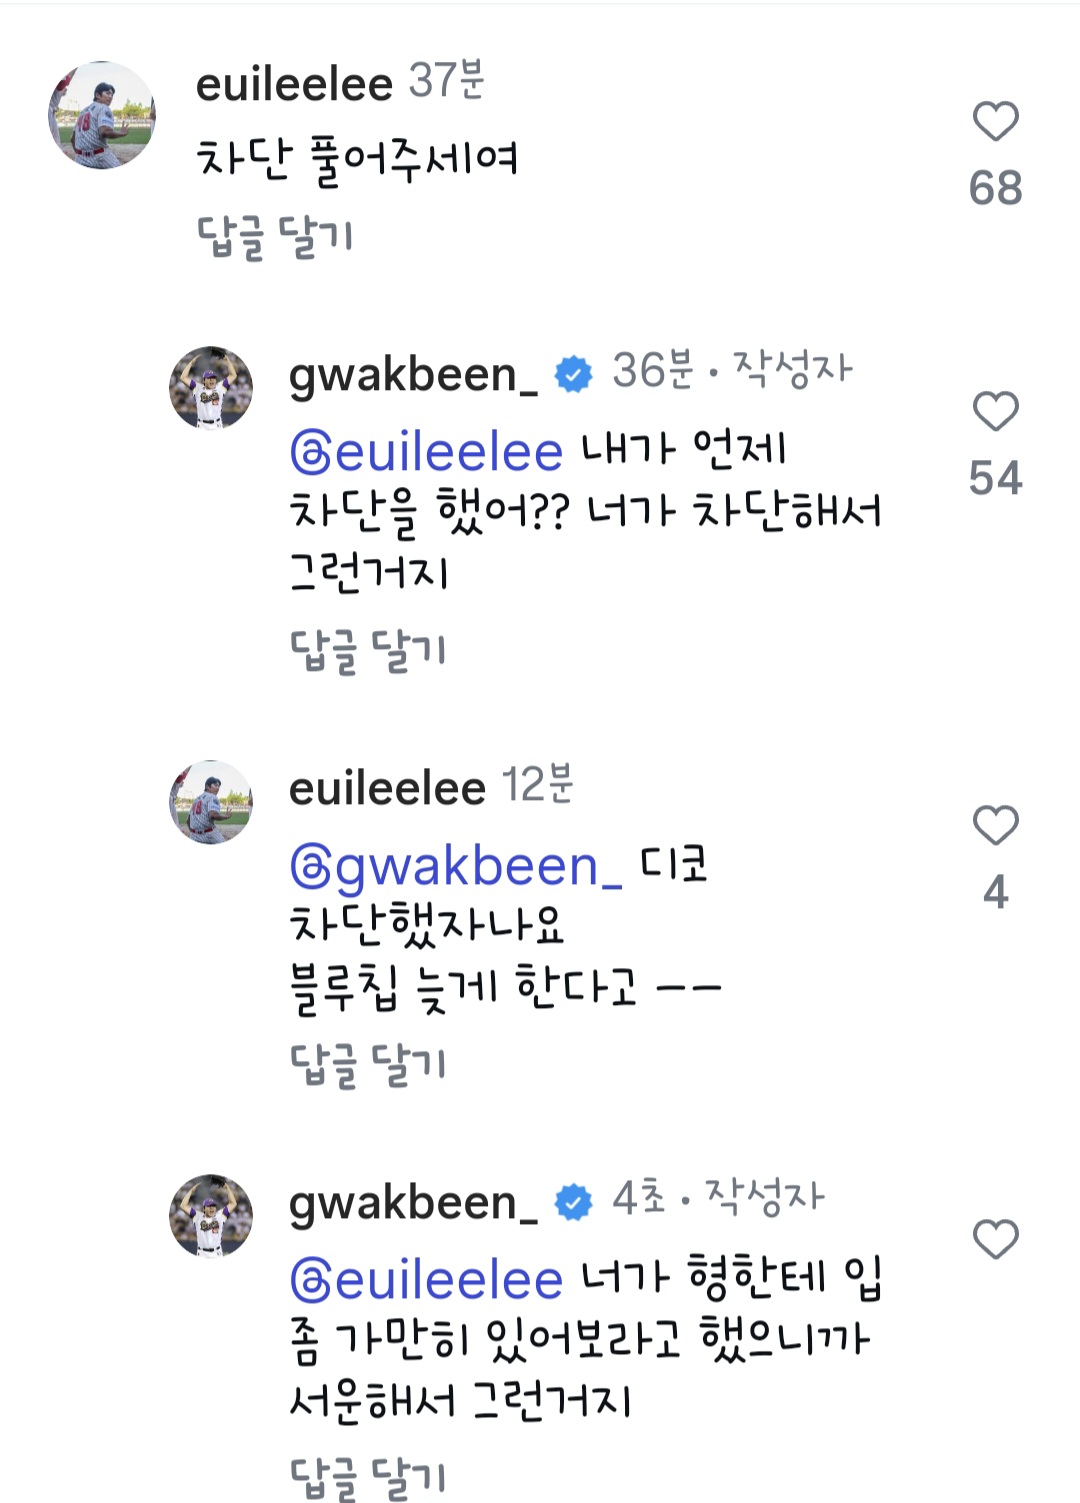
Task: Like gwakbeen_'s reply with 54 likes
Action: pyautogui.click(x=995, y=412)
